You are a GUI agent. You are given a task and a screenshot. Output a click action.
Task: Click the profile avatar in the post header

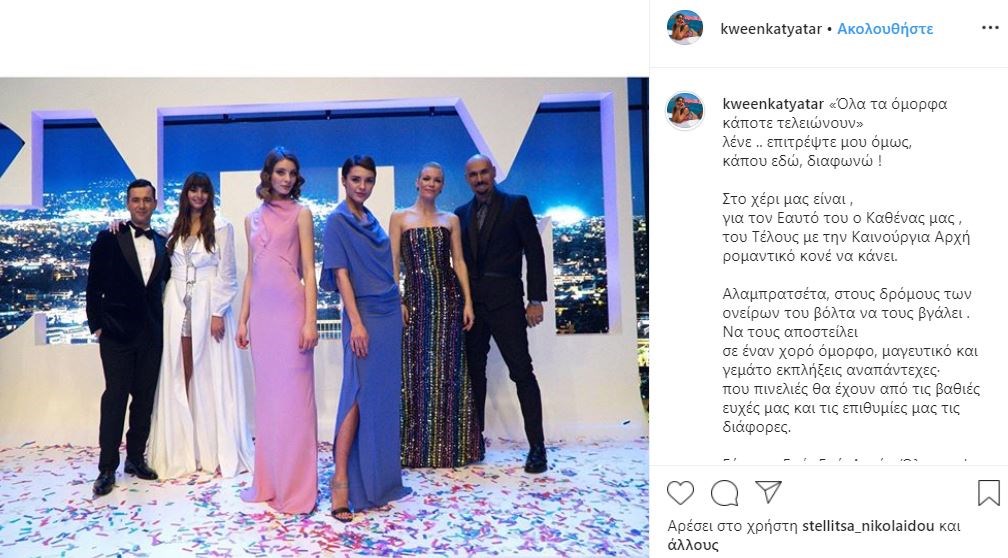pyautogui.click(x=685, y=28)
